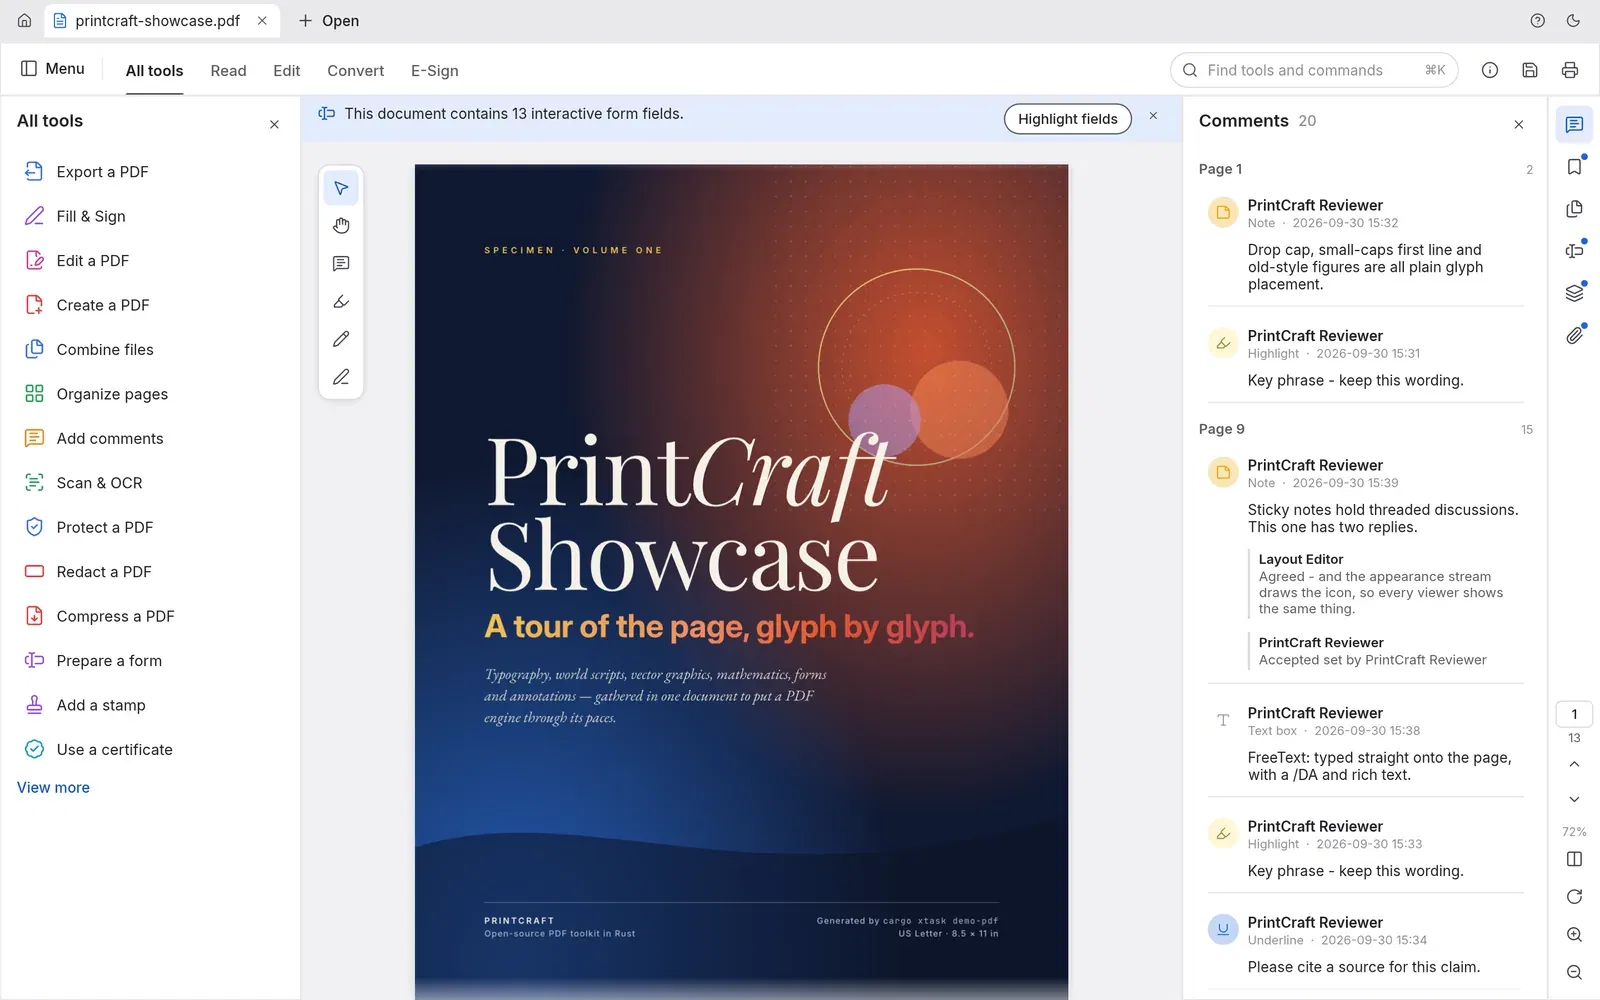This screenshot has height=1000, width=1600.
Task: Open the E-Sign tab
Action: tap(434, 71)
